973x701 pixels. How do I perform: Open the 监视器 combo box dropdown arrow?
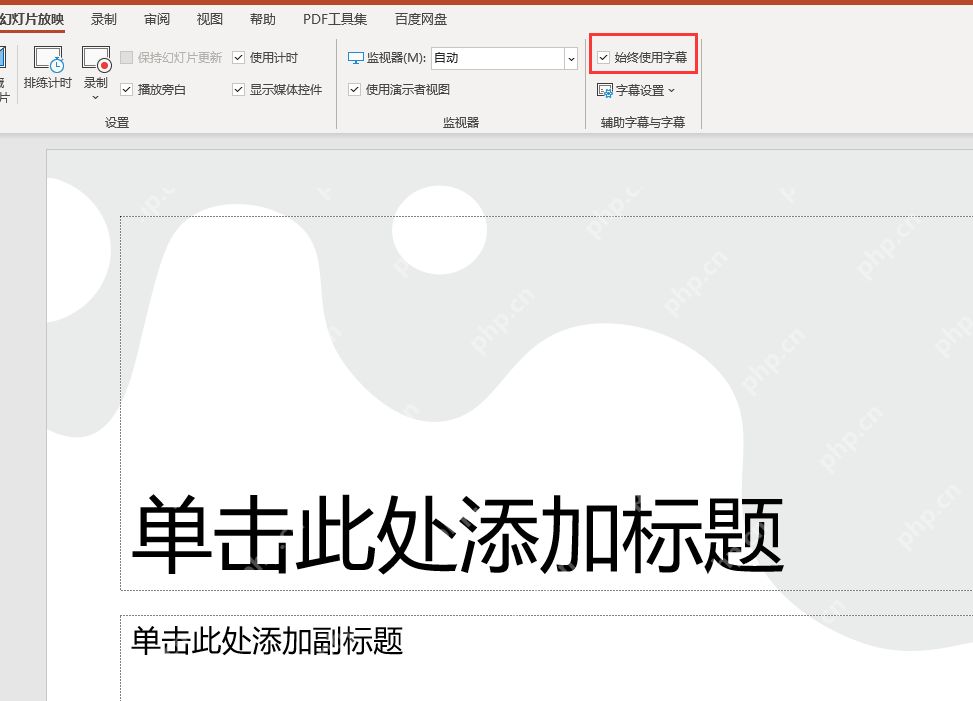pyautogui.click(x=571, y=59)
